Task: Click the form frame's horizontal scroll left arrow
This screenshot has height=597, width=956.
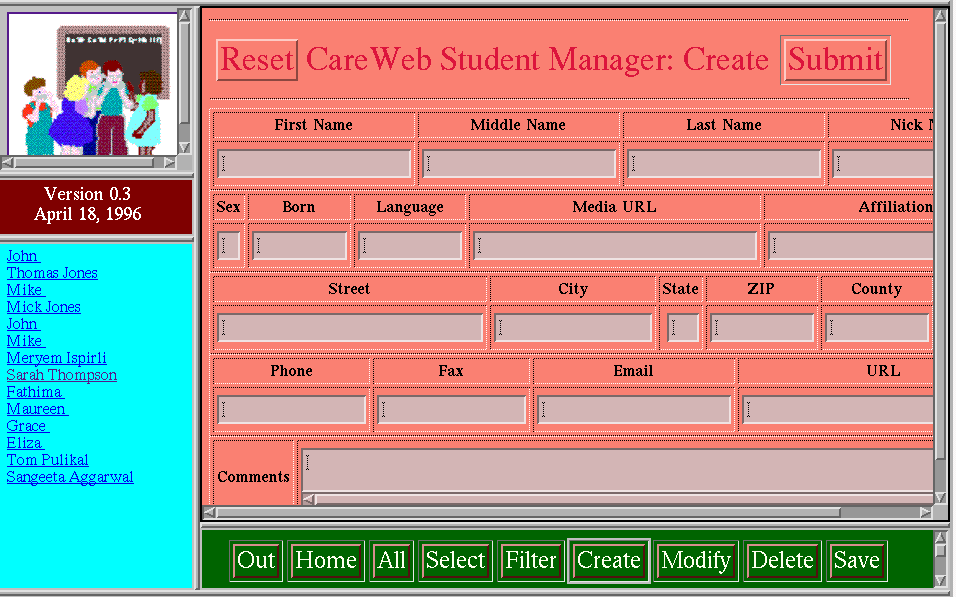Action: click(209, 512)
